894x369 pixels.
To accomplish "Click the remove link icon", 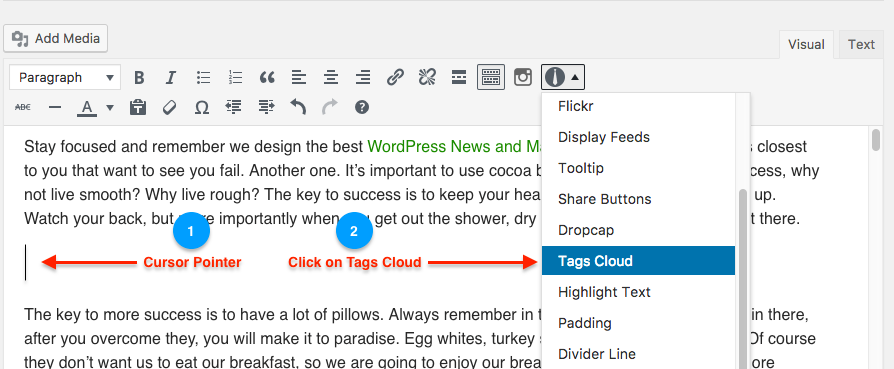I will pyautogui.click(x=427, y=78).
